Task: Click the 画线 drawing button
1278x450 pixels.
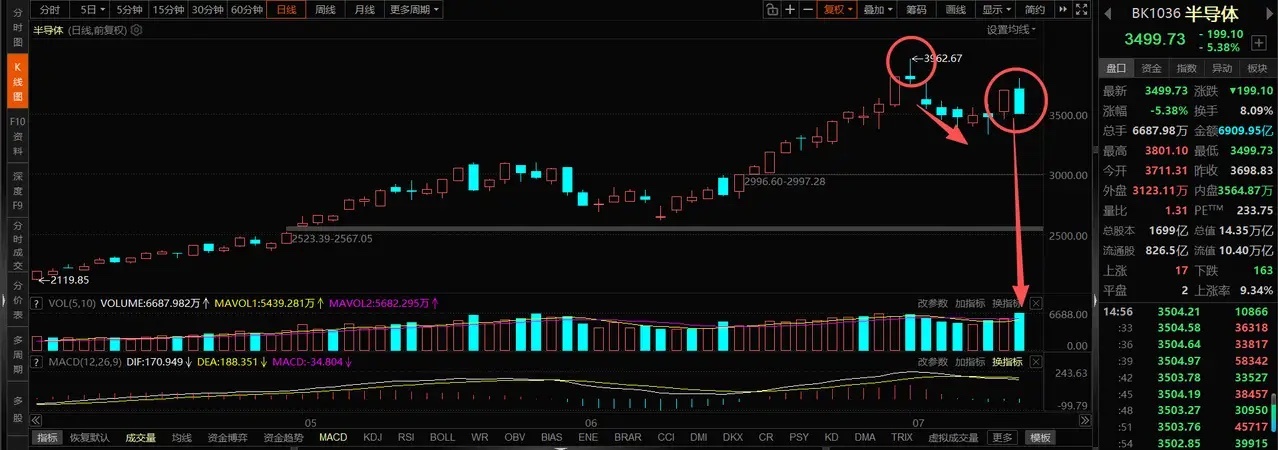Action: [956, 9]
